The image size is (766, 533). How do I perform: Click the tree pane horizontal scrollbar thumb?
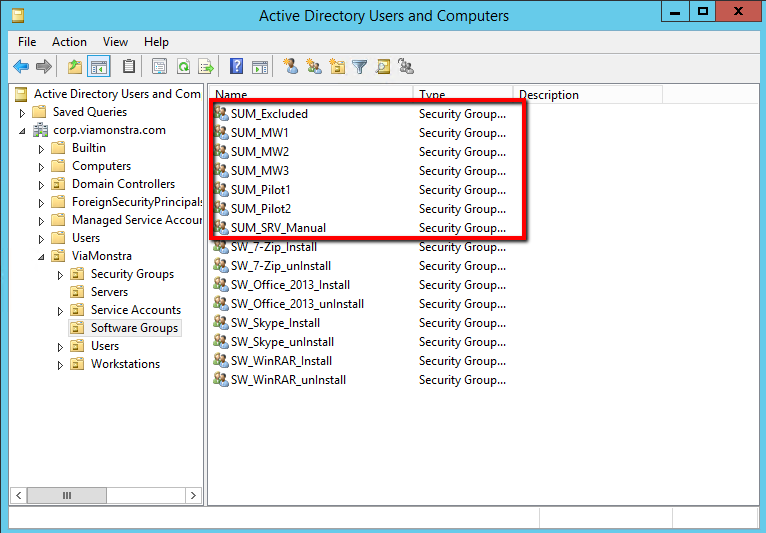tap(67, 495)
